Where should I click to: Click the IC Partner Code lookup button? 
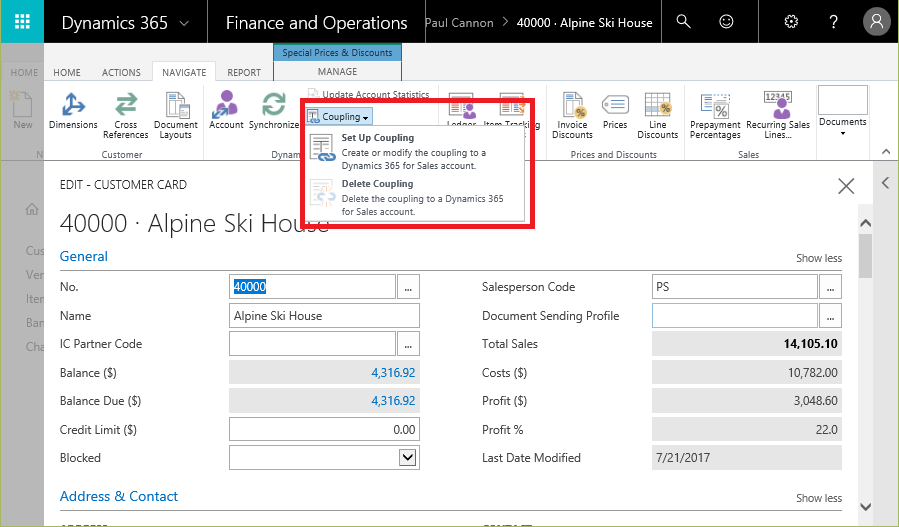coord(408,343)
